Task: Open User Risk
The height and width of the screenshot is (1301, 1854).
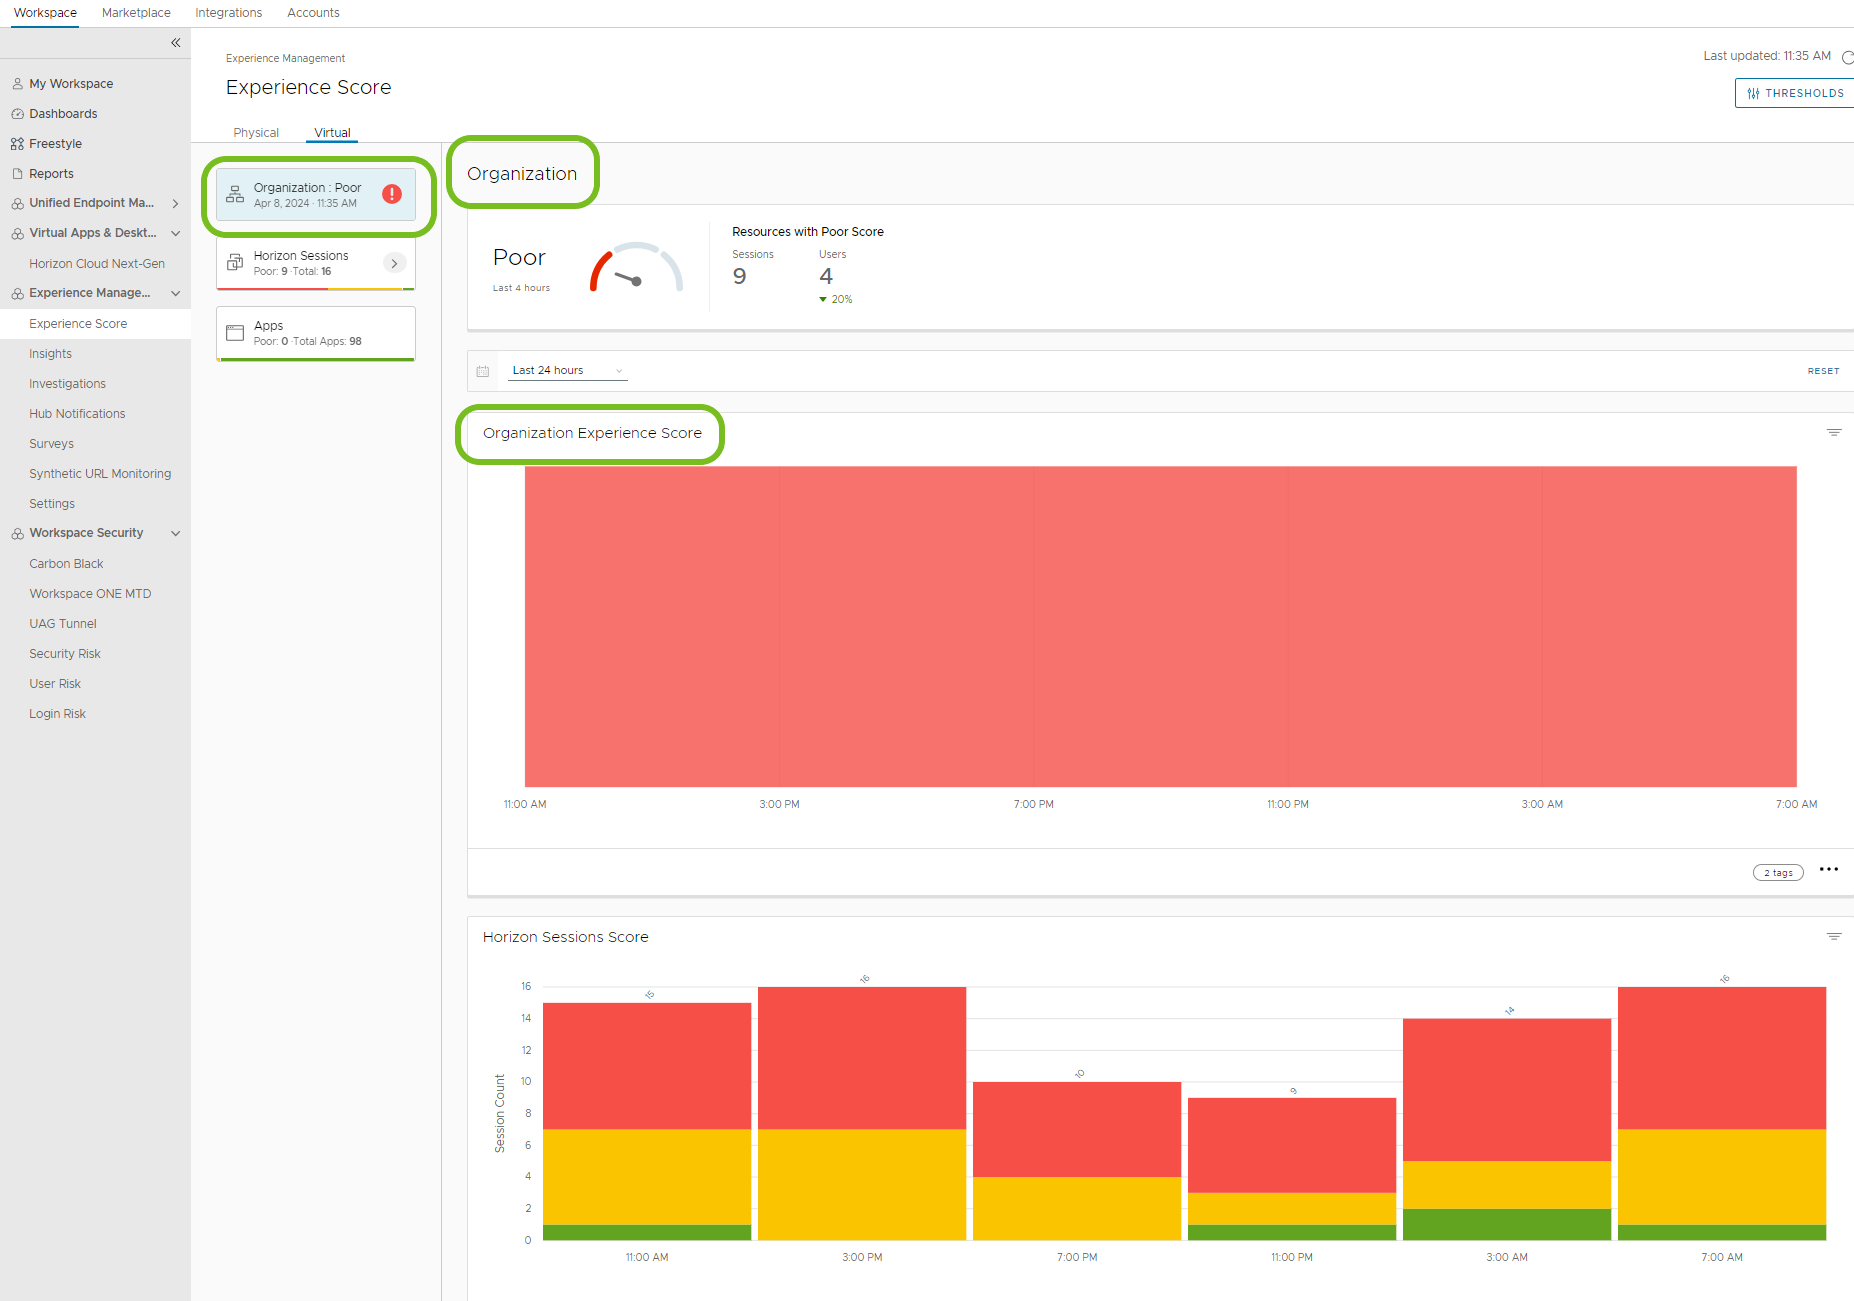Action: pyautogui.click(x=55, y=684)
